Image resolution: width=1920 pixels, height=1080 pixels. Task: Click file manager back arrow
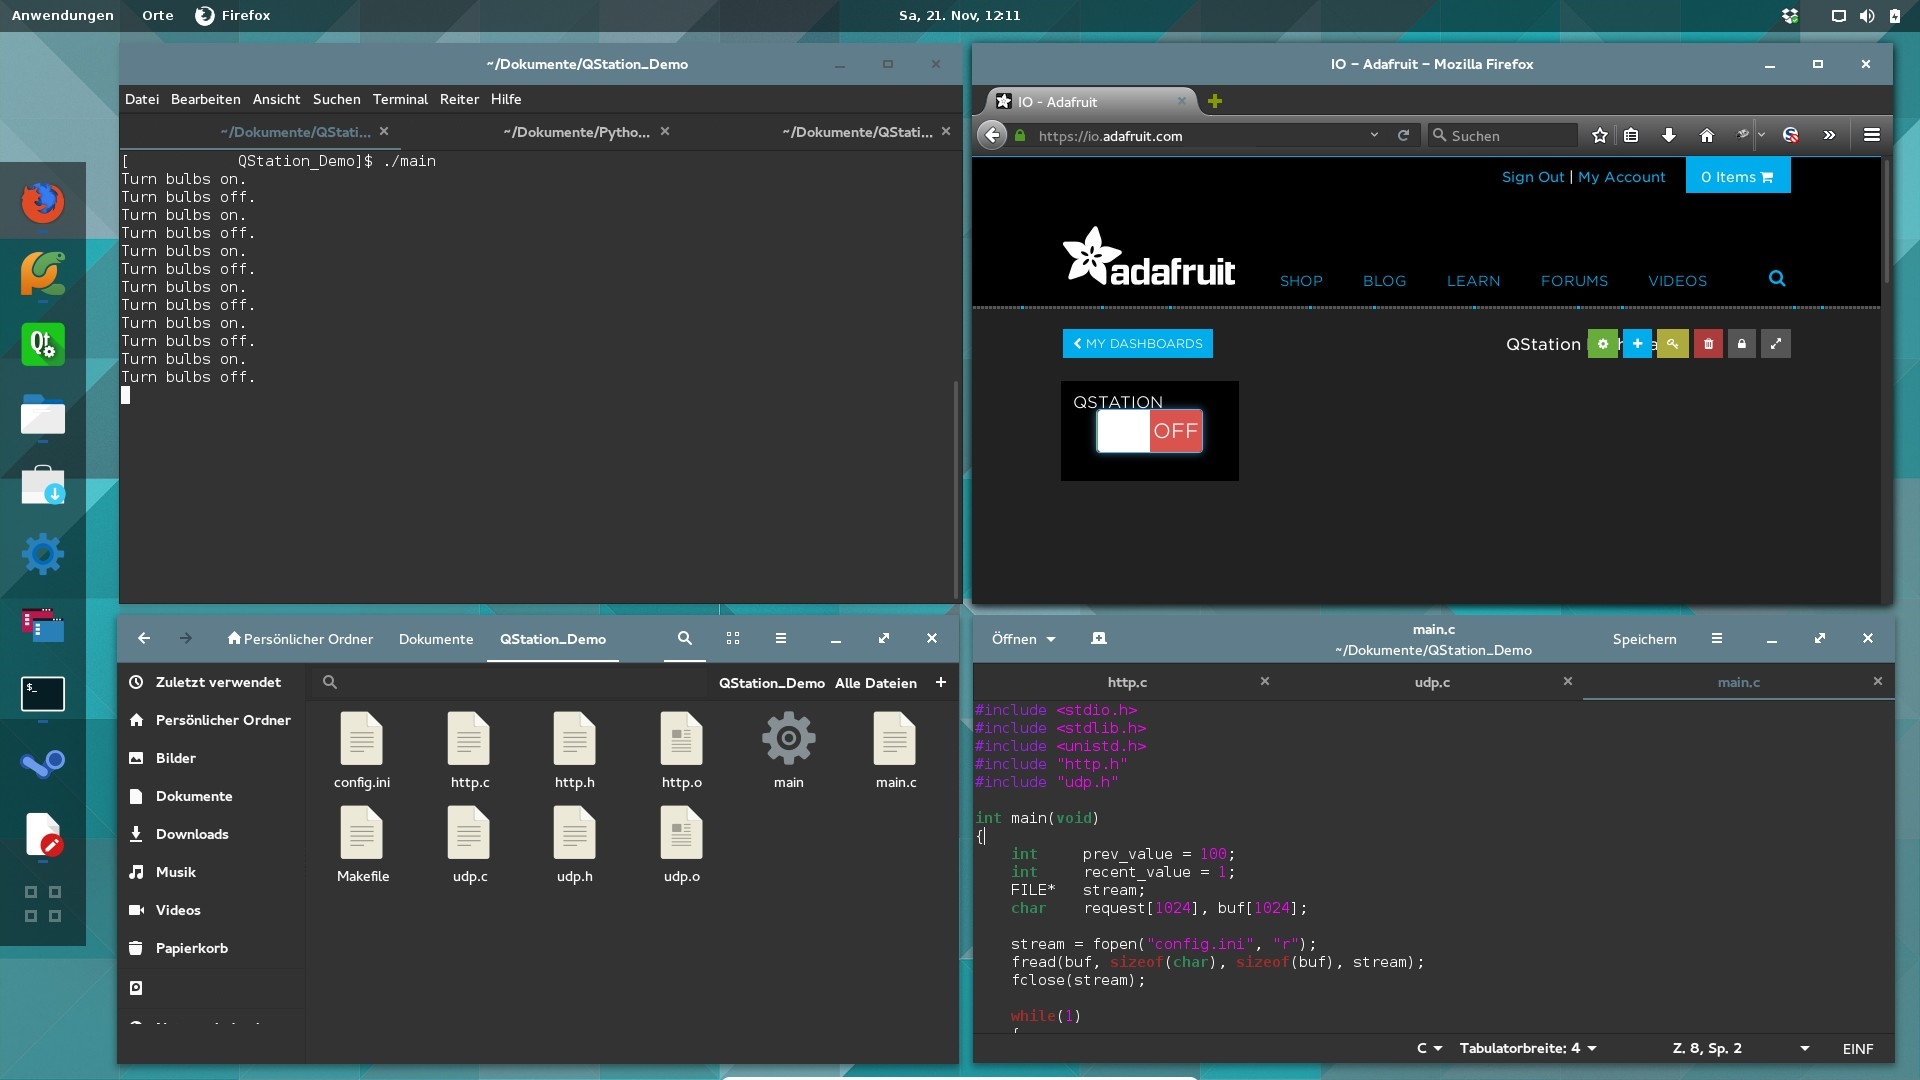click(x=144, y=638)
